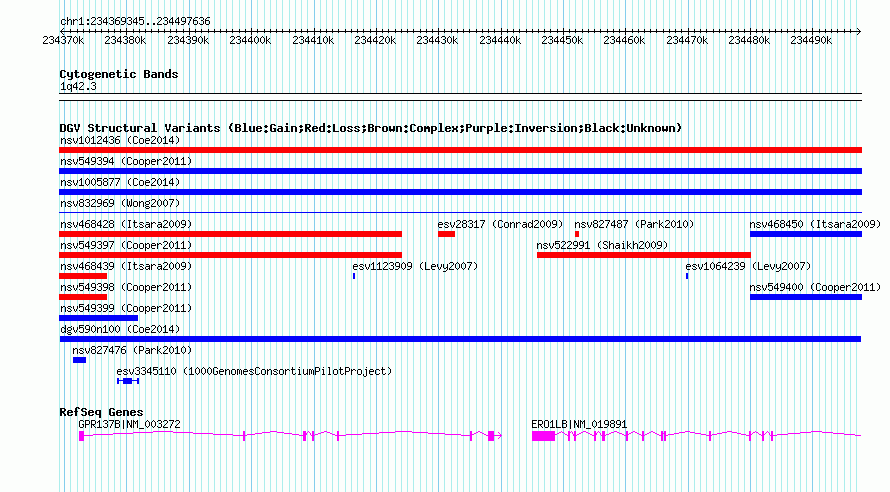Select the 234430k ruler position
890x492 pixels.
tap(436, 40)
